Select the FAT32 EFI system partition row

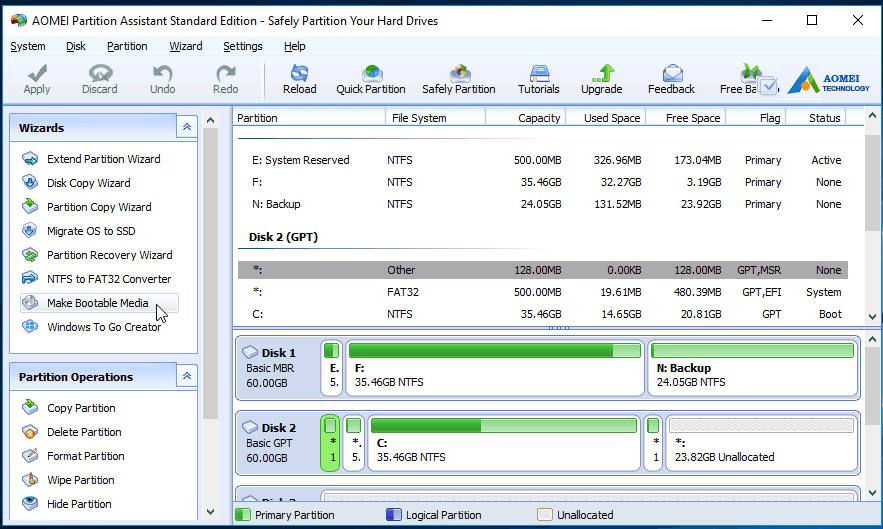click(543, 292)
